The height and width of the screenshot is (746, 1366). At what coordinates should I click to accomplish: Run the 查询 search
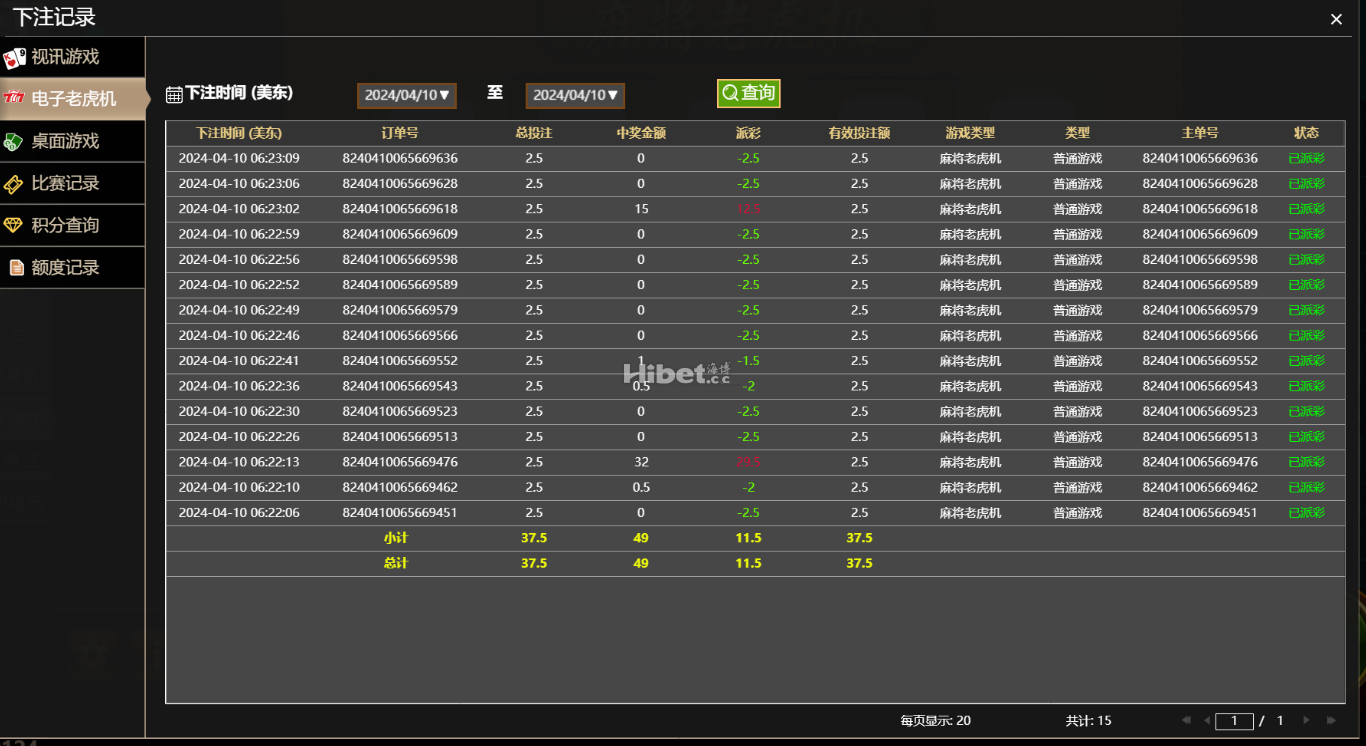(748, 93)
